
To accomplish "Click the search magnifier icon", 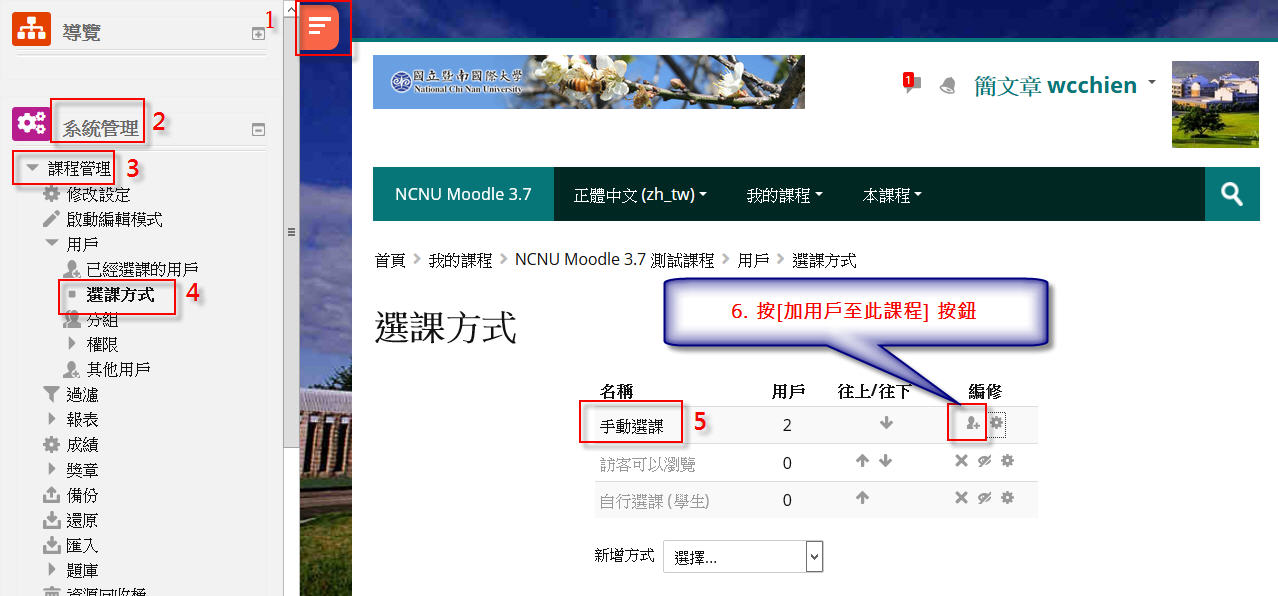I will tap(1231, 194).
